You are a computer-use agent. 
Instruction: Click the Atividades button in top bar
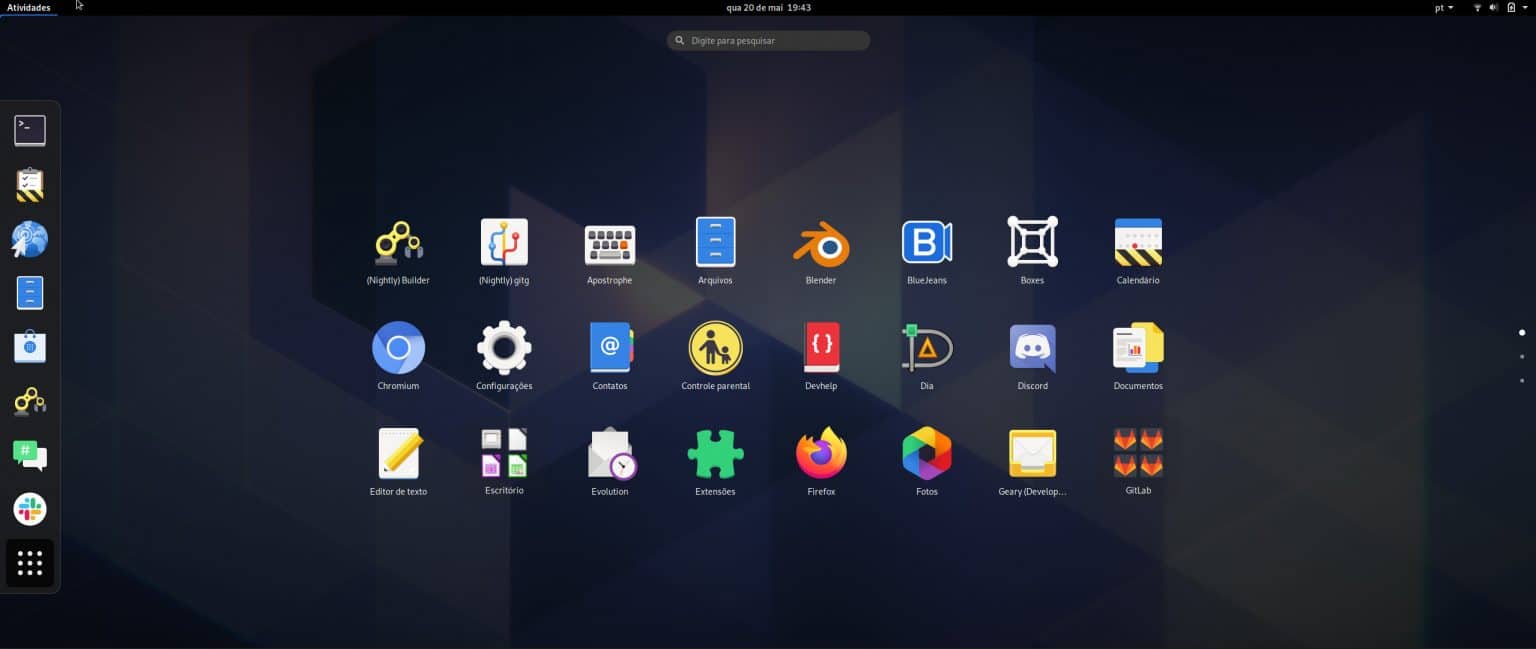29,7
